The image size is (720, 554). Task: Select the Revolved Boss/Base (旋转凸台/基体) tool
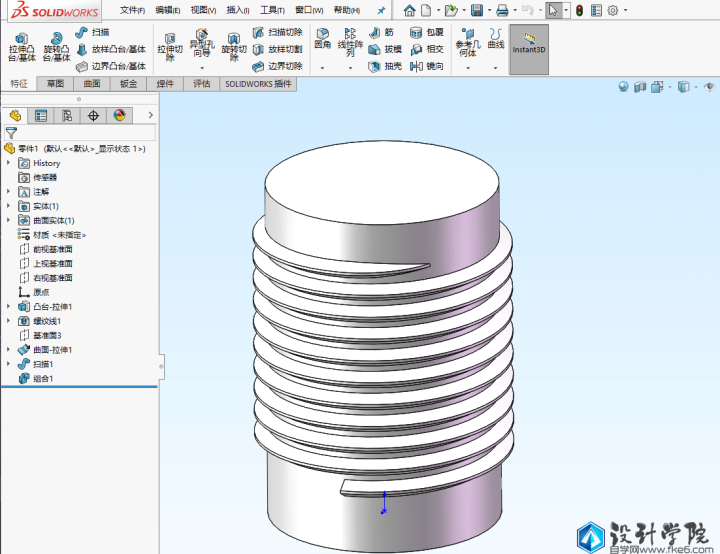click(56, 46)
